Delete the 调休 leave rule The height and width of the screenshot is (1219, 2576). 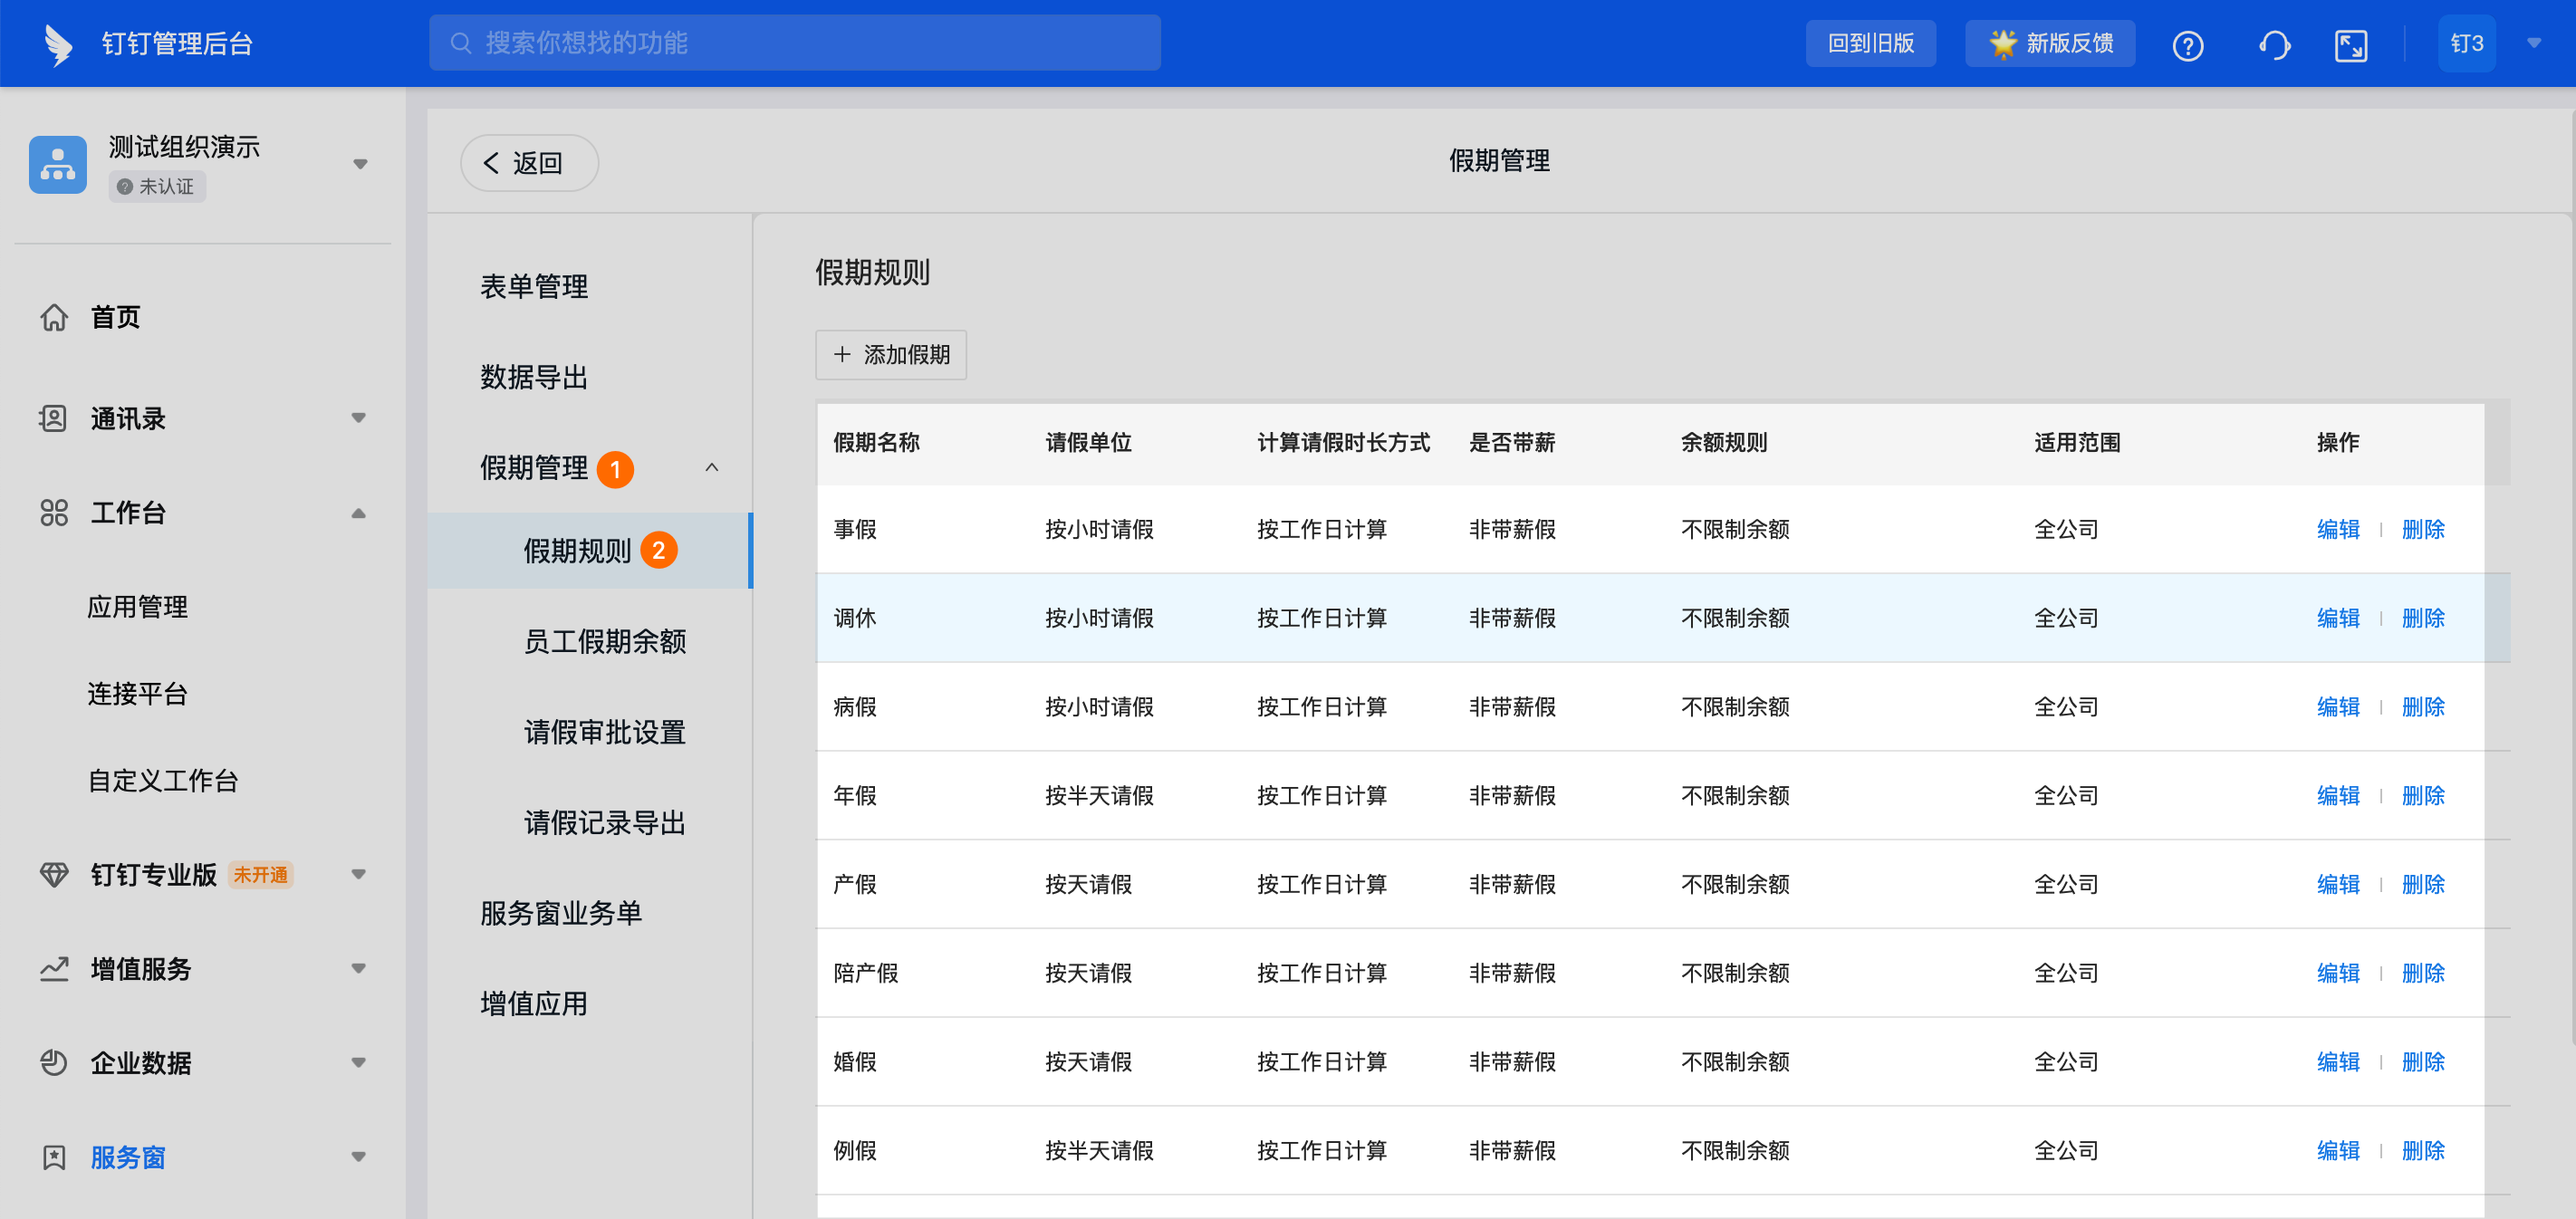(x=2422, y=618)
